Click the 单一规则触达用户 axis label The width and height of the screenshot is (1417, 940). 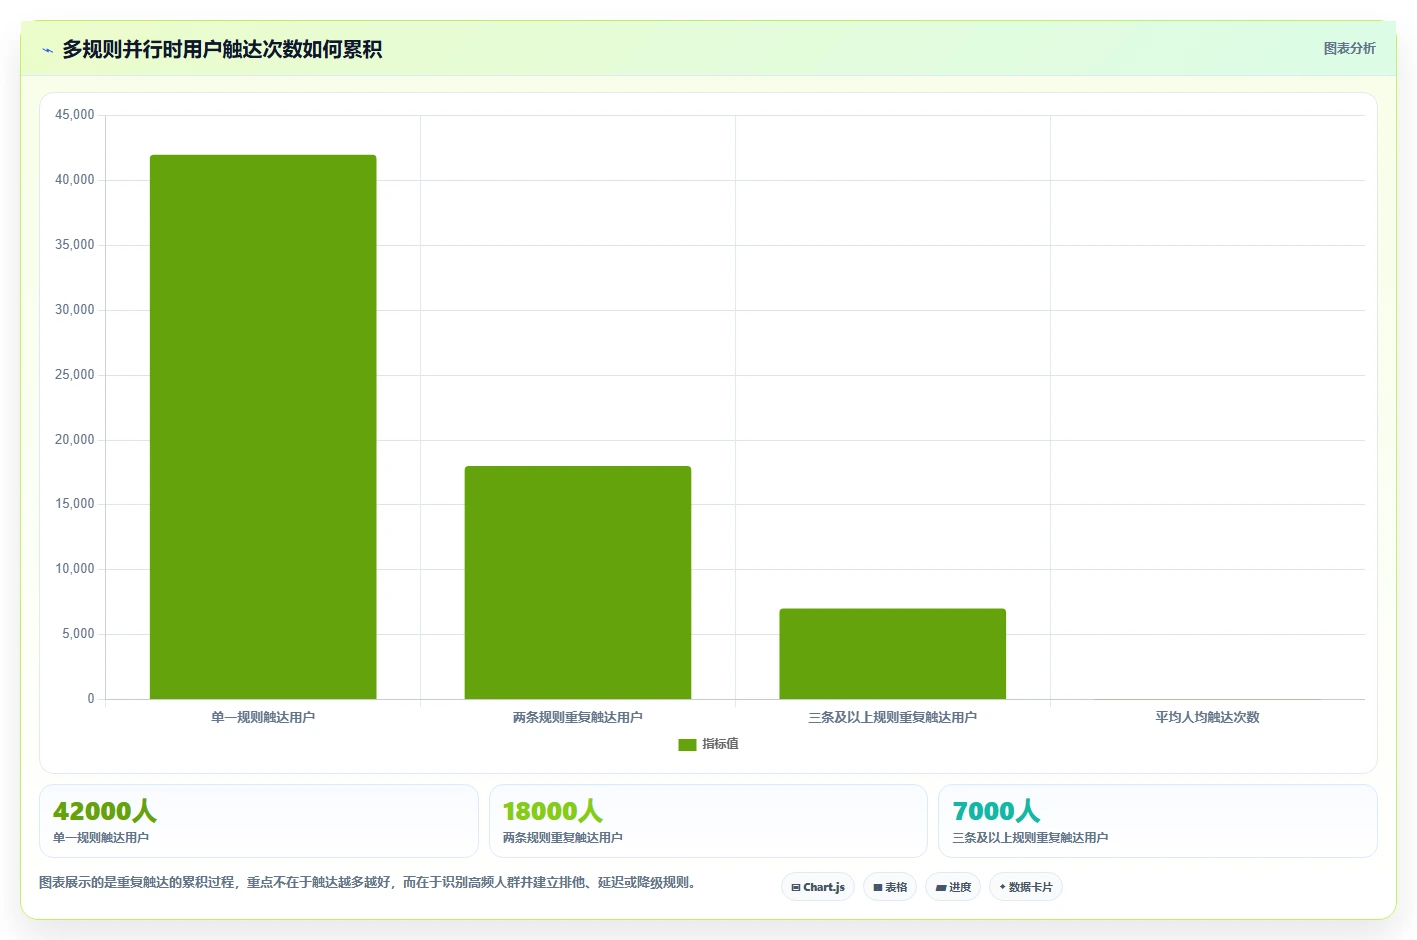pyautogui.click(x=263, y=717)
